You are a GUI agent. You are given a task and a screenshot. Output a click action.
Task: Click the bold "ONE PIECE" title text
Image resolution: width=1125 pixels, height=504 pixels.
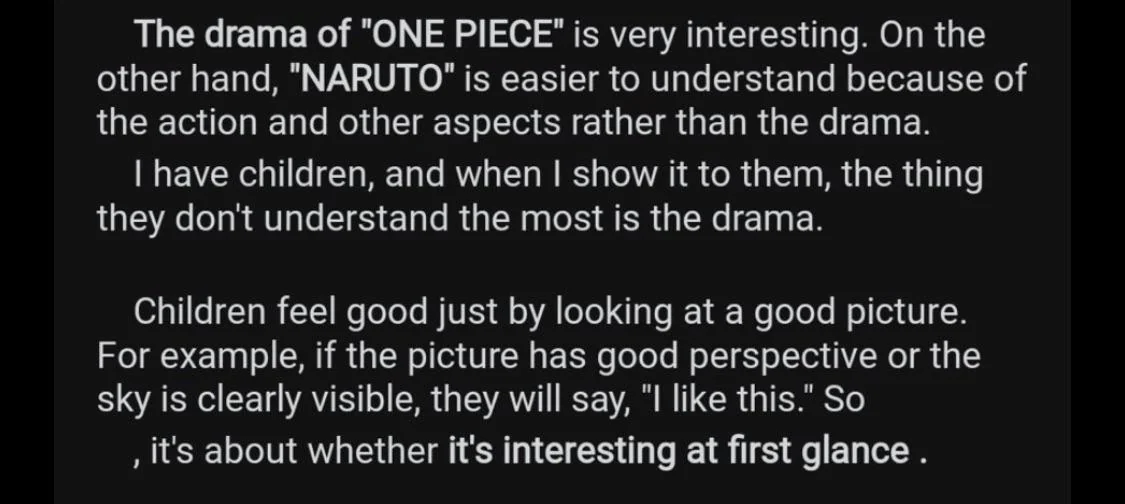click(461, 34)
